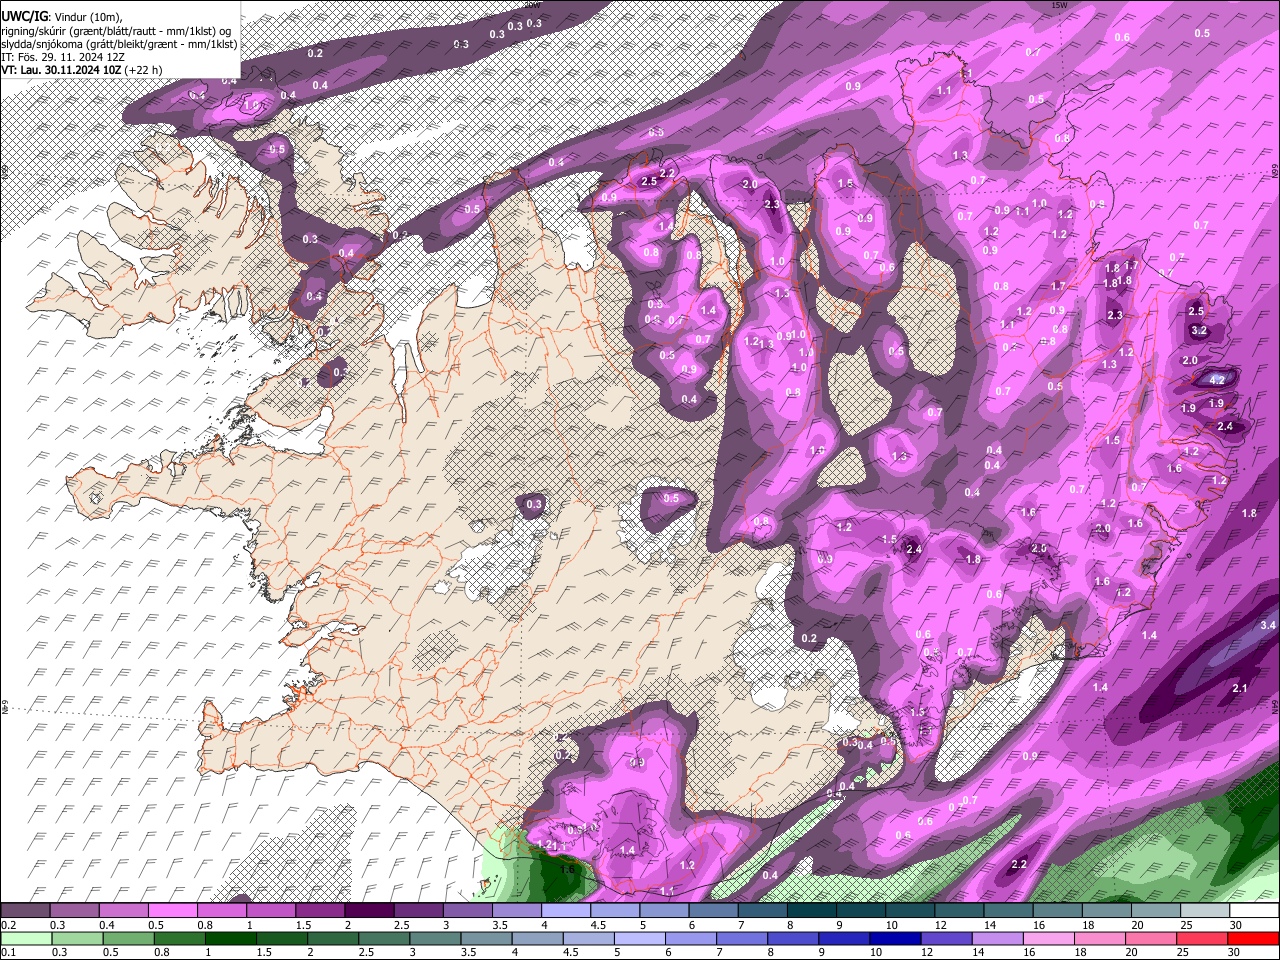Viewport: 1280px width, 960px height.
Task: Pick the dark mauve 0.2–0.3 swatch in the upper legend
Action: pyautogui.click(x=25, y=911)
